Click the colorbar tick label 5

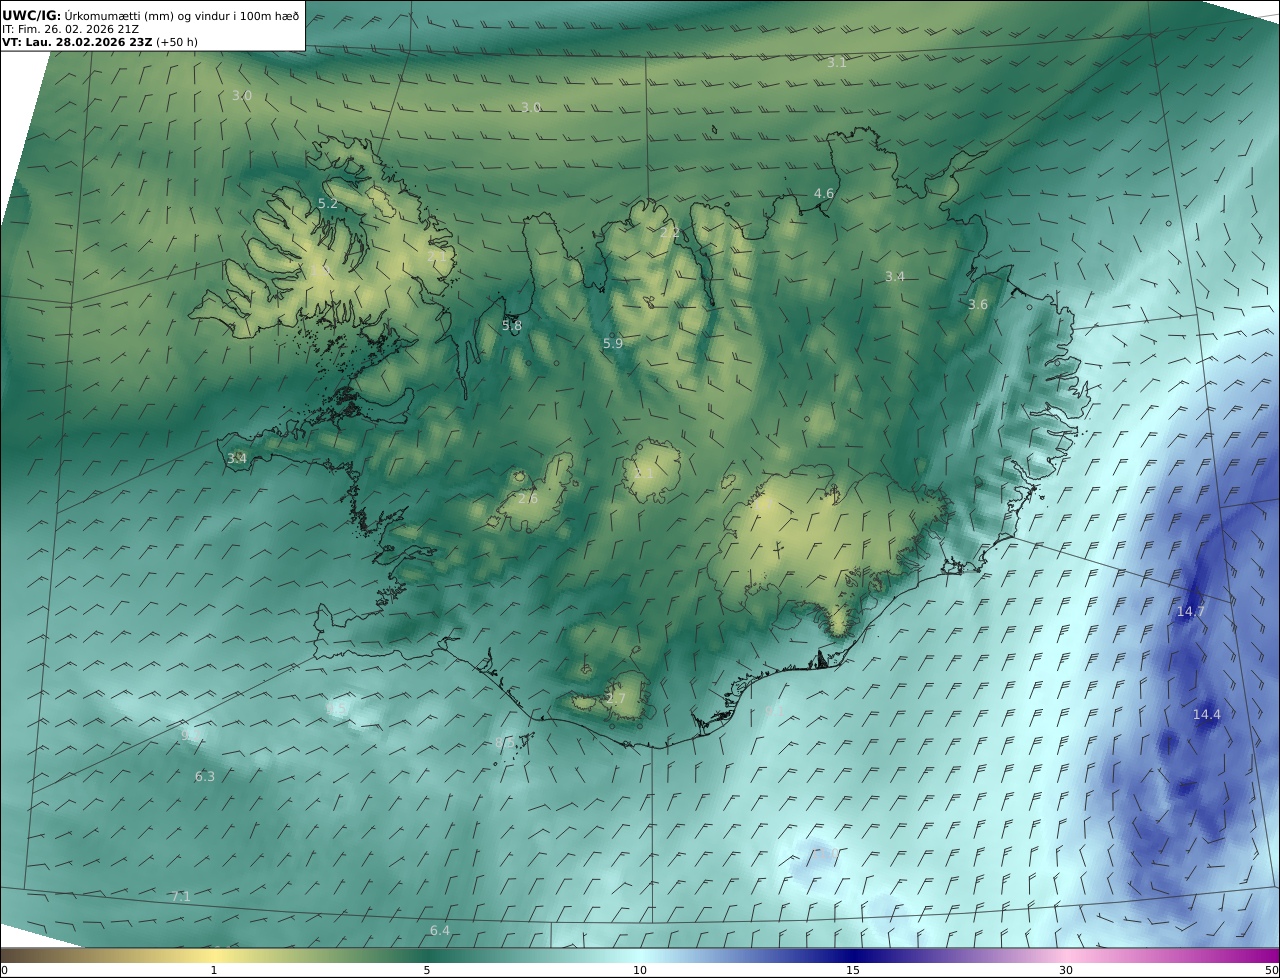[x=427, y=970]
